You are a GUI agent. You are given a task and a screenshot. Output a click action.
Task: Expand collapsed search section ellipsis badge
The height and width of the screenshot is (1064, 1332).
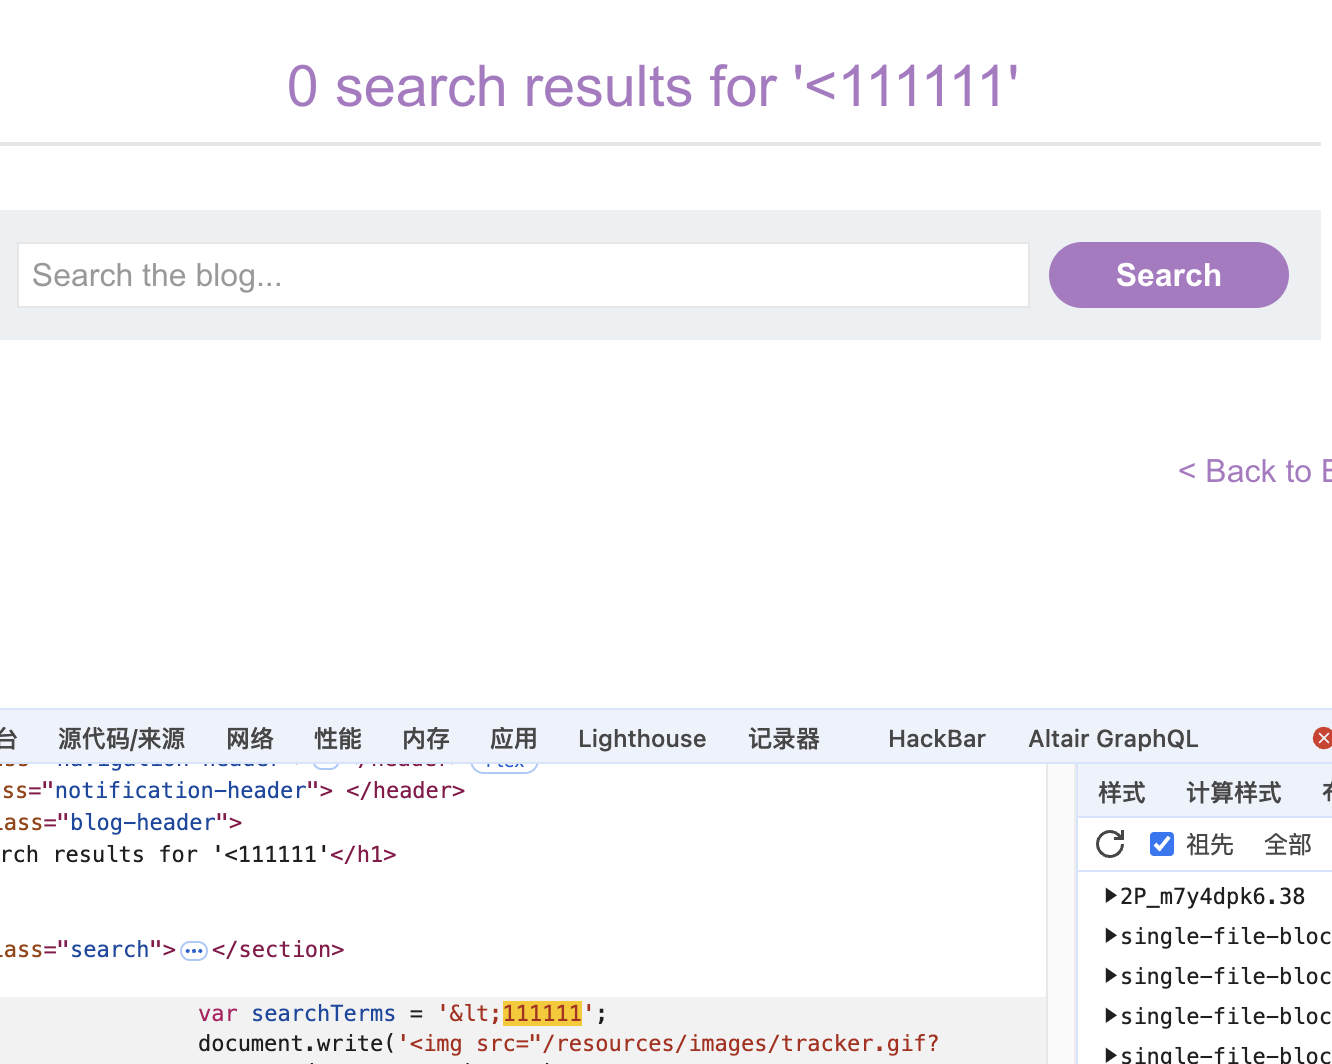pos(194,950)
